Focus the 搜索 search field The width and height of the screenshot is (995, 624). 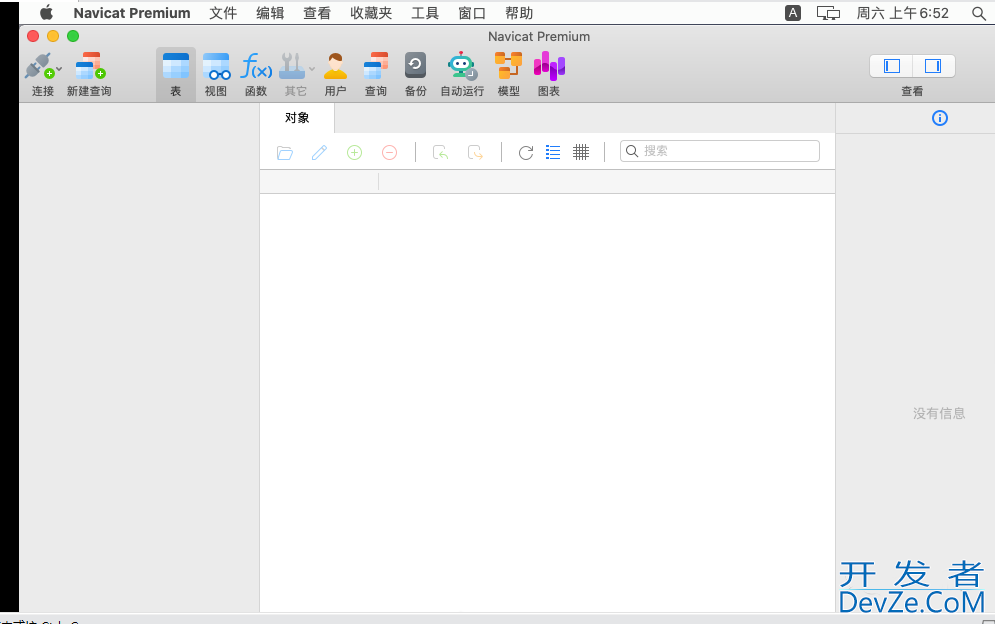[x=720, y=151]
